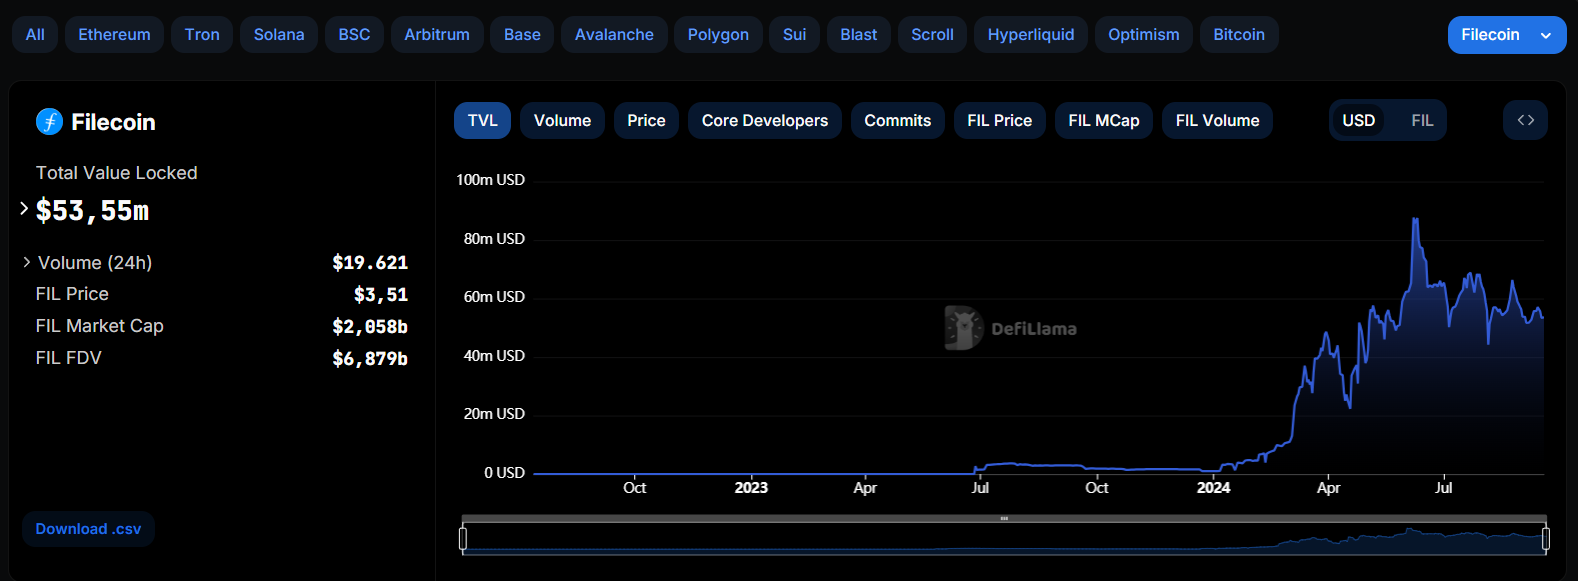Select the Solana chain tab
Screen dimensions: 1578x581
click(279, 34)
